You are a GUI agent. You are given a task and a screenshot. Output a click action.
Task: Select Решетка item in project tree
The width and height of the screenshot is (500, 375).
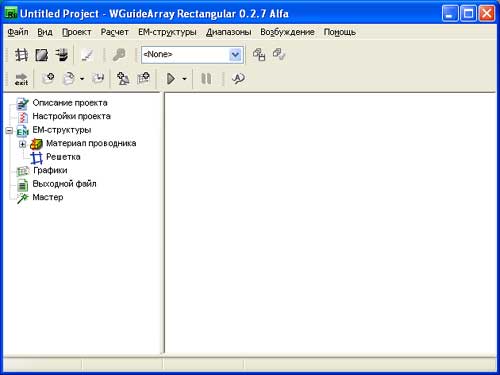(63, 157)
